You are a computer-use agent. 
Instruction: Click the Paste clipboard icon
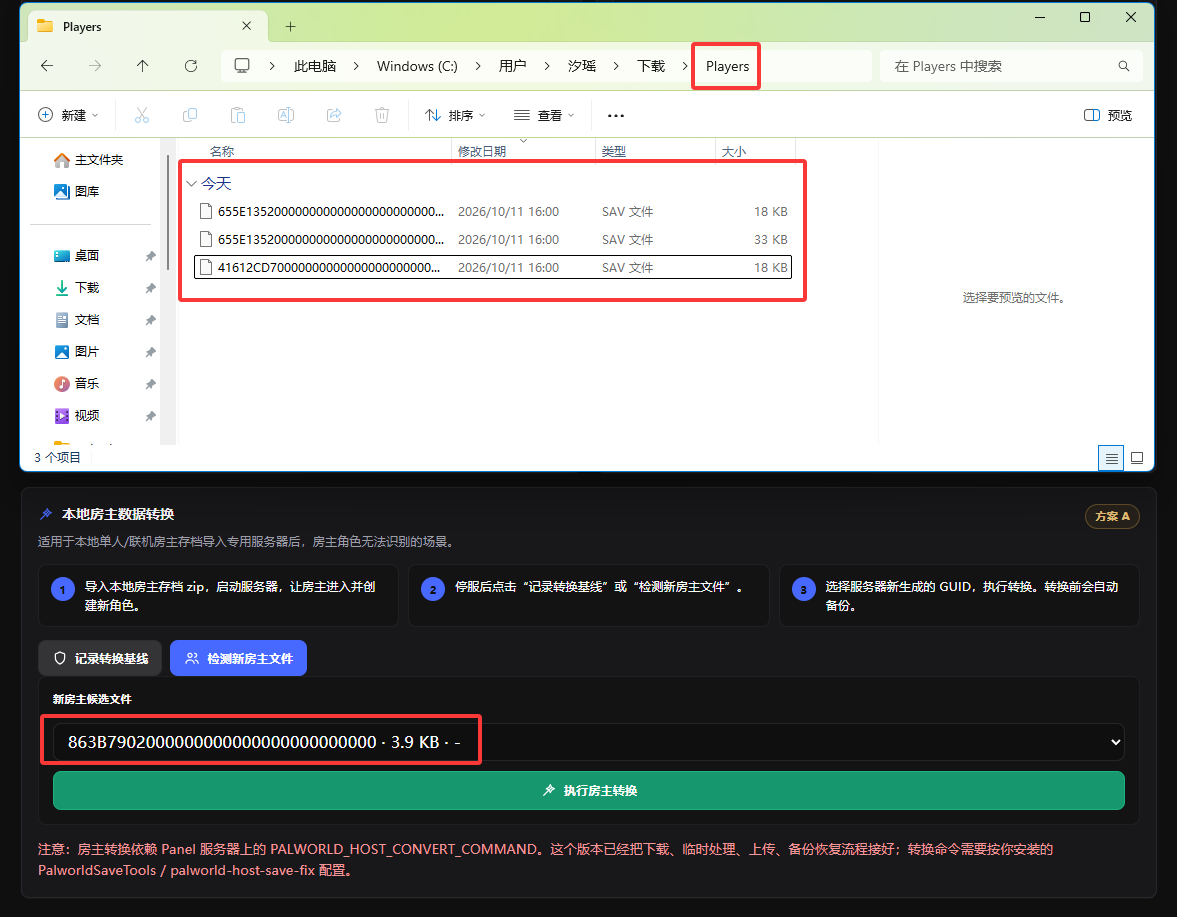238,115
